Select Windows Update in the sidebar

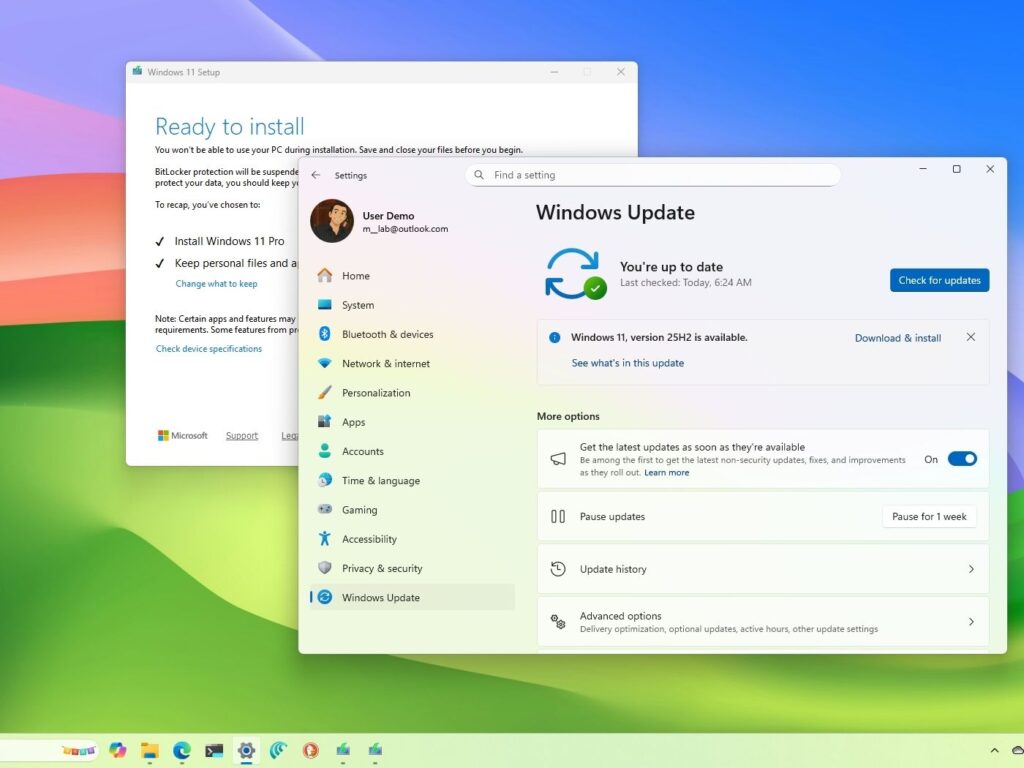click(x=380, y=597)
